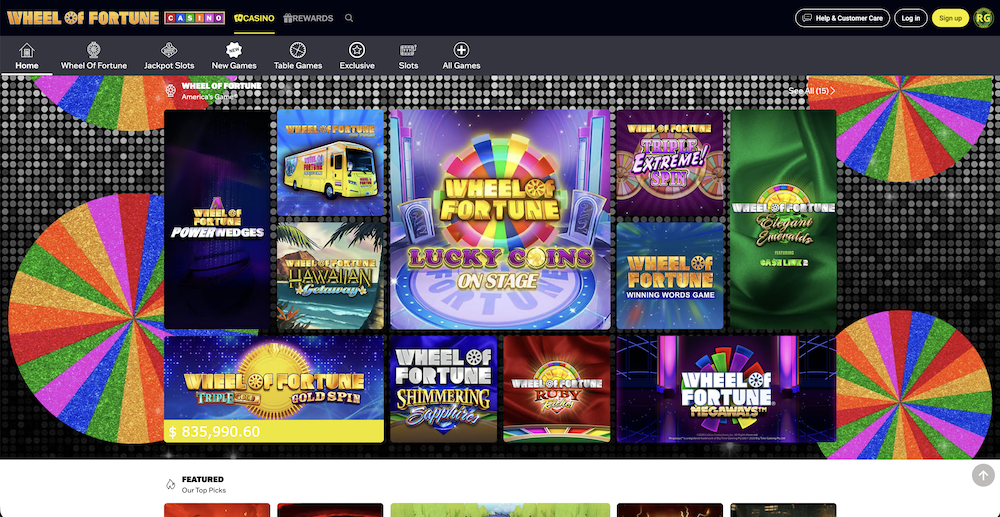Open the Exclusive star icon
Image resolution: width=1000 pixels, height=517 pixels.
pos(357,50)
